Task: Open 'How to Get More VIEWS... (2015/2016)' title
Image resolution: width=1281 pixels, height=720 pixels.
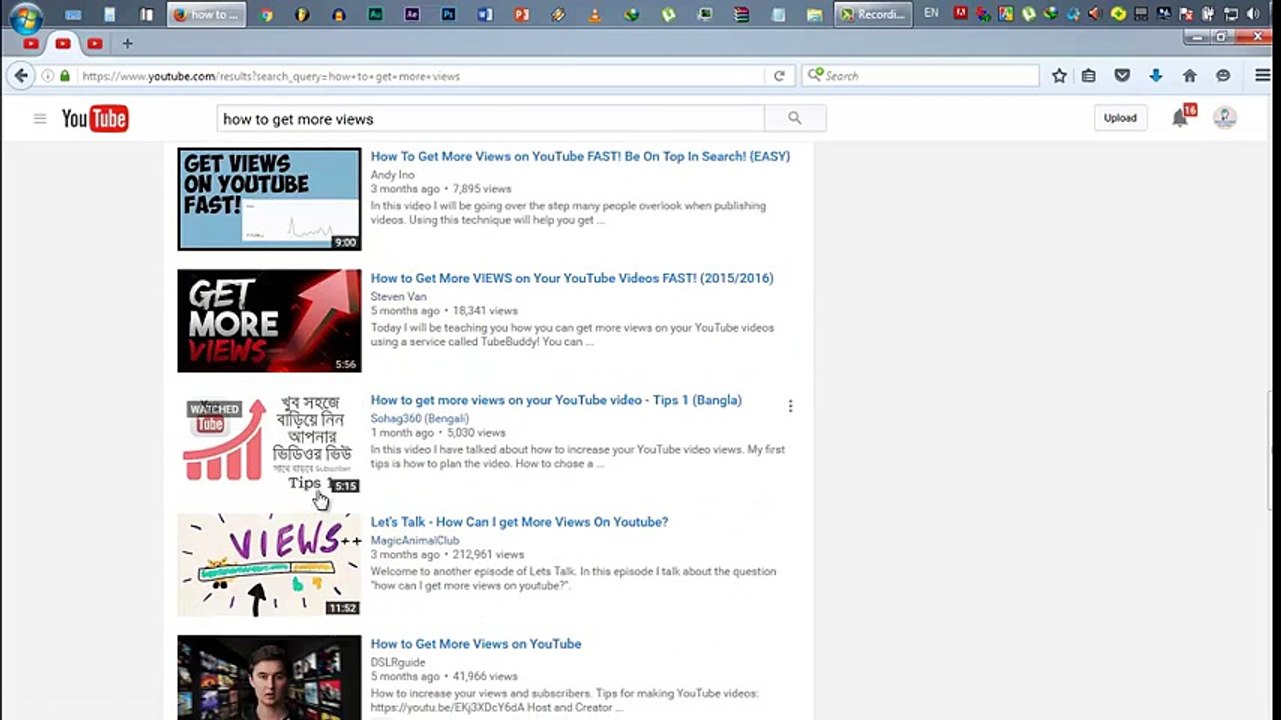Action: tap(572, 278)
